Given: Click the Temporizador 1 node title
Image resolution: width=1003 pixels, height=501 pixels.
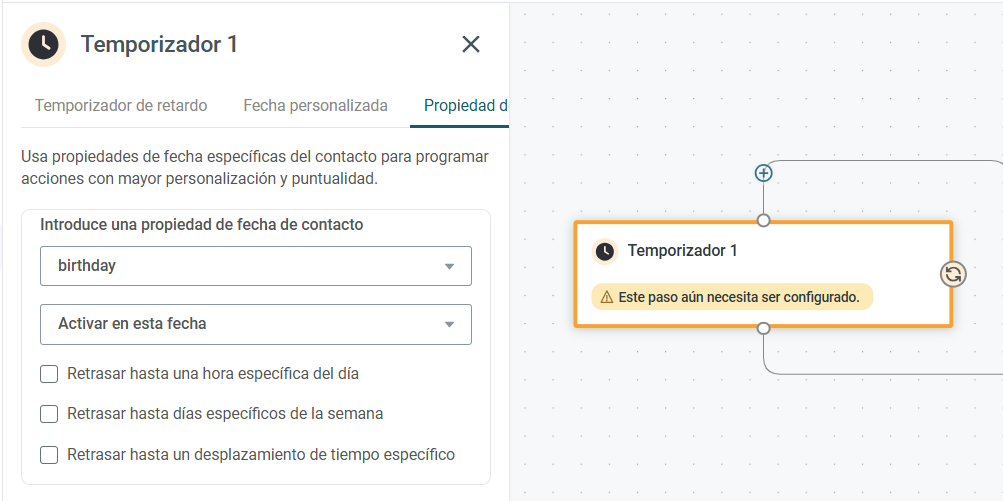Looking at the screenshot, I should pos(683,250).
